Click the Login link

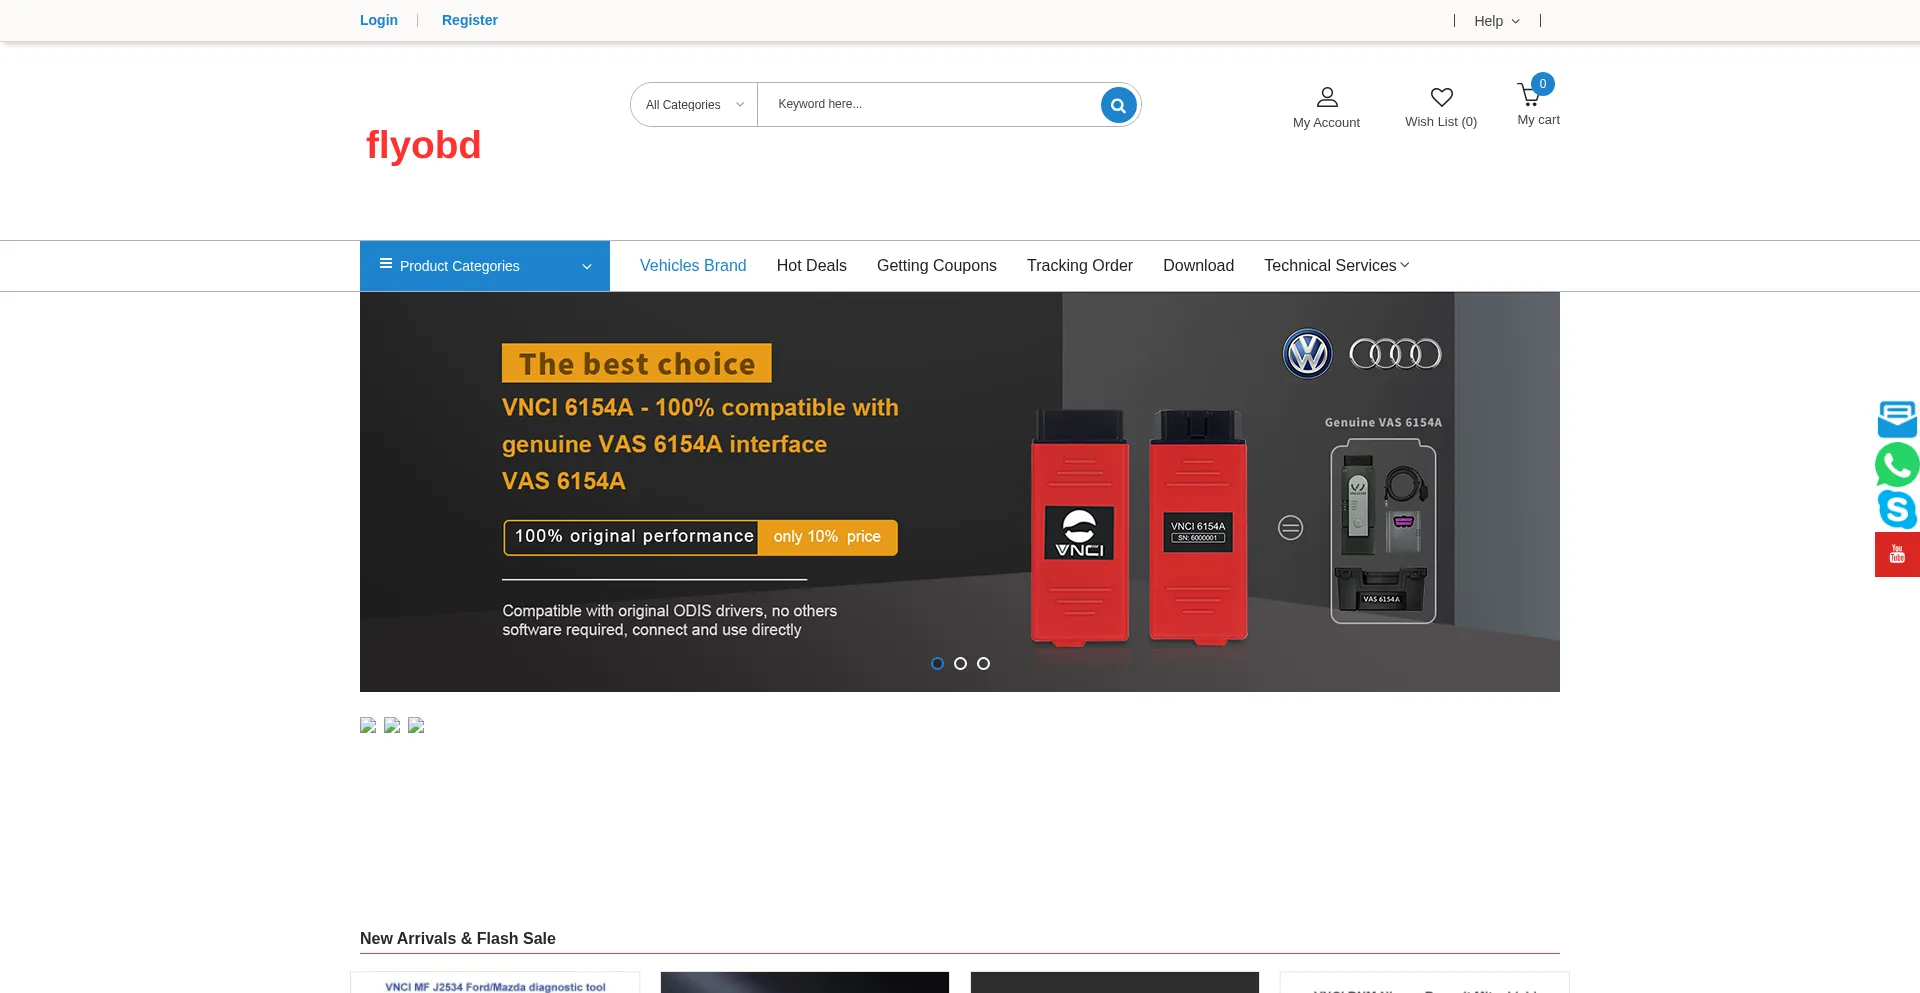pyautogui.click(x=379, y=20)
